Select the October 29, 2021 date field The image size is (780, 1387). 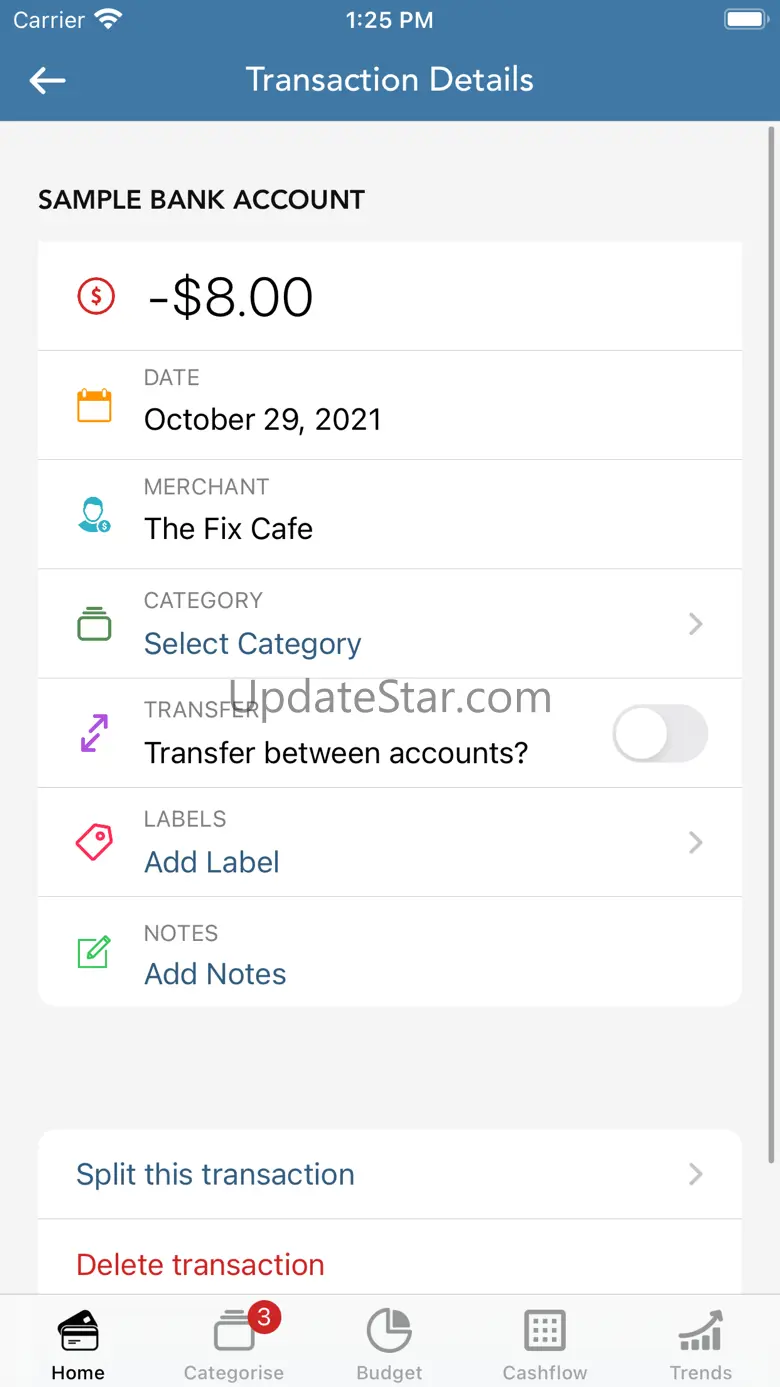[x=390, y=405]
